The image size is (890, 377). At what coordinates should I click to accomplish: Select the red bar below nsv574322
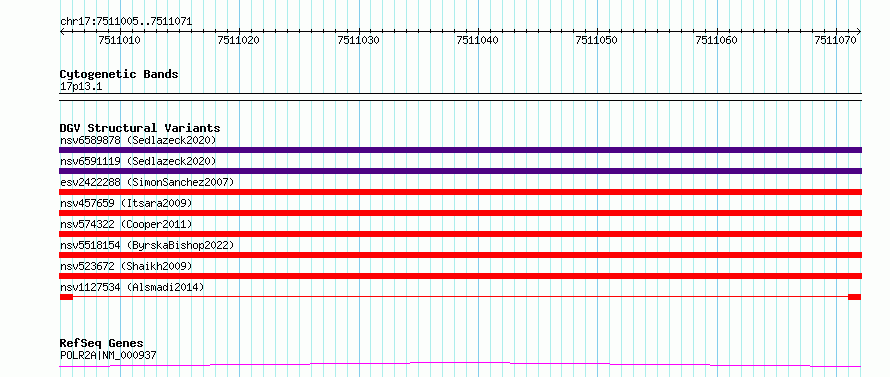pos(460,234)
